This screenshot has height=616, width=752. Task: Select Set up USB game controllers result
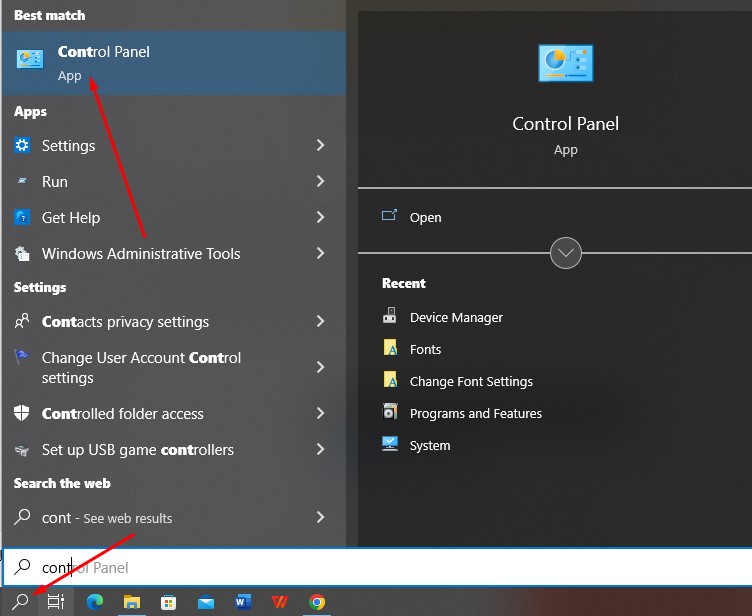coord(174,449)
